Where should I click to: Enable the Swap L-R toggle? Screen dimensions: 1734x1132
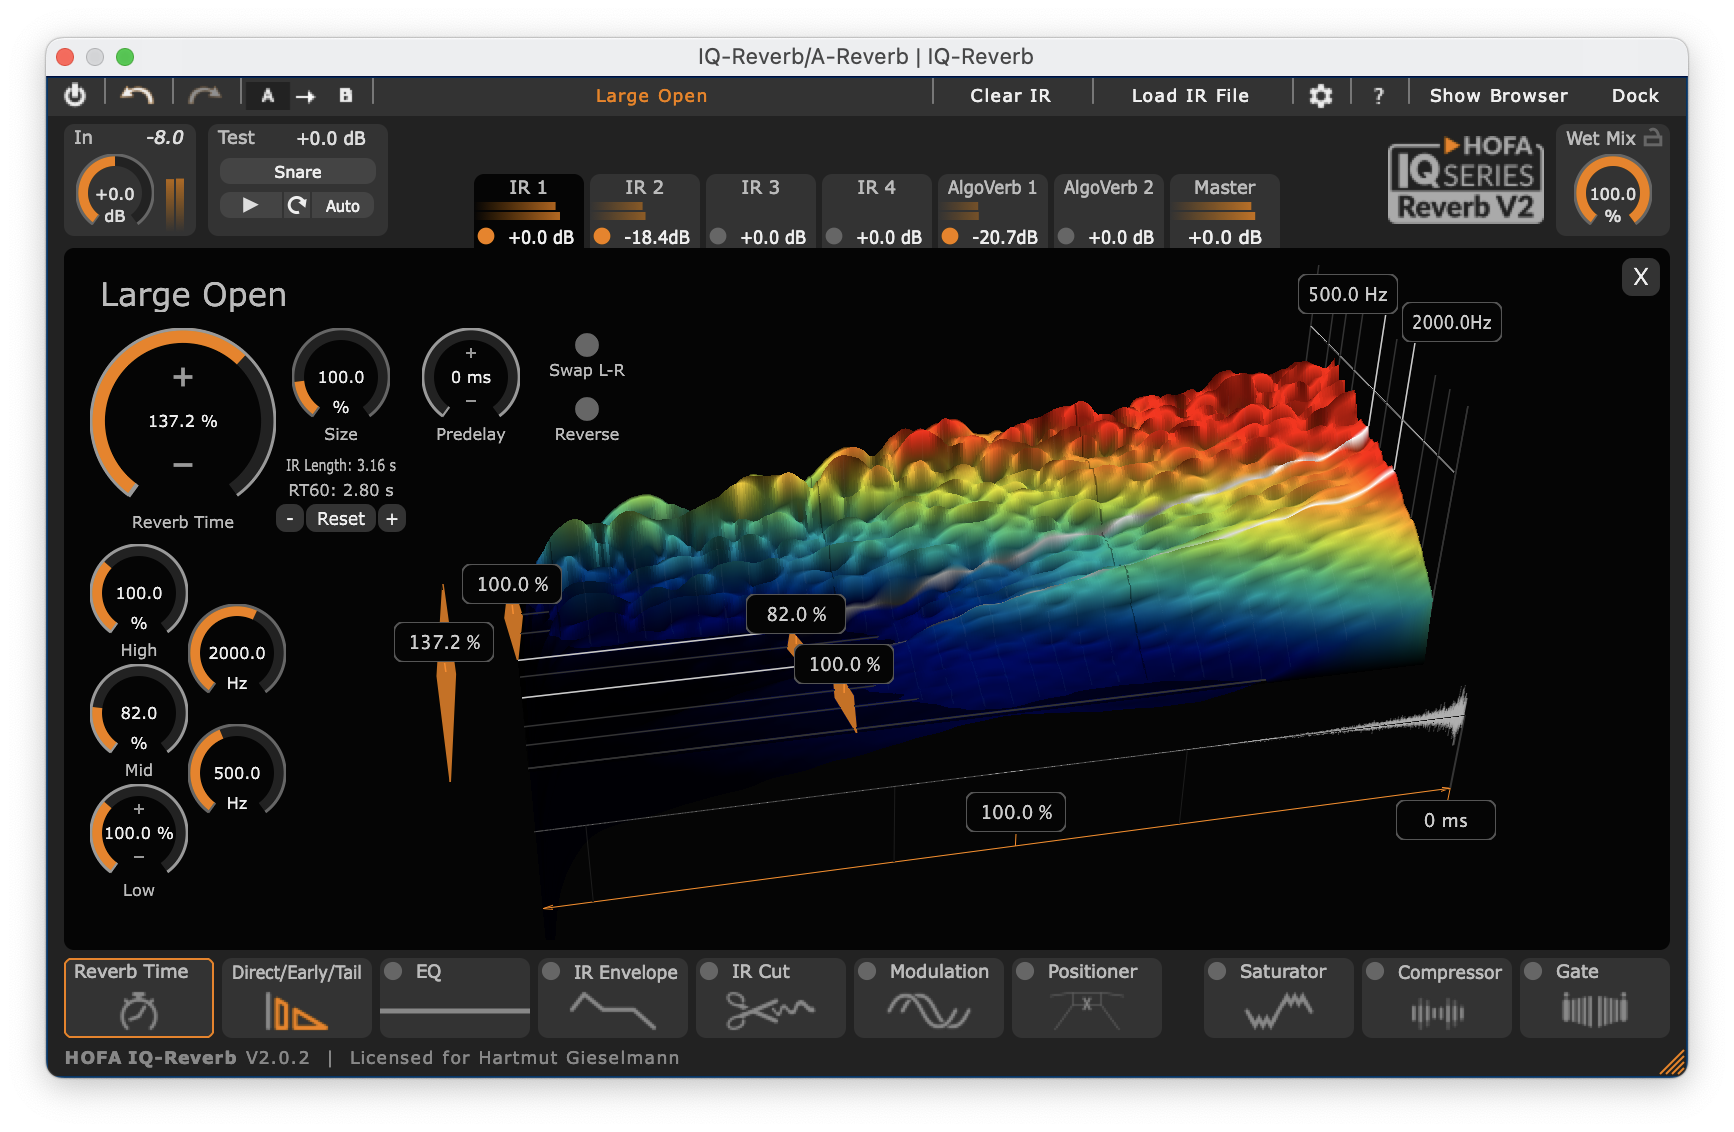tap(587, 345)
